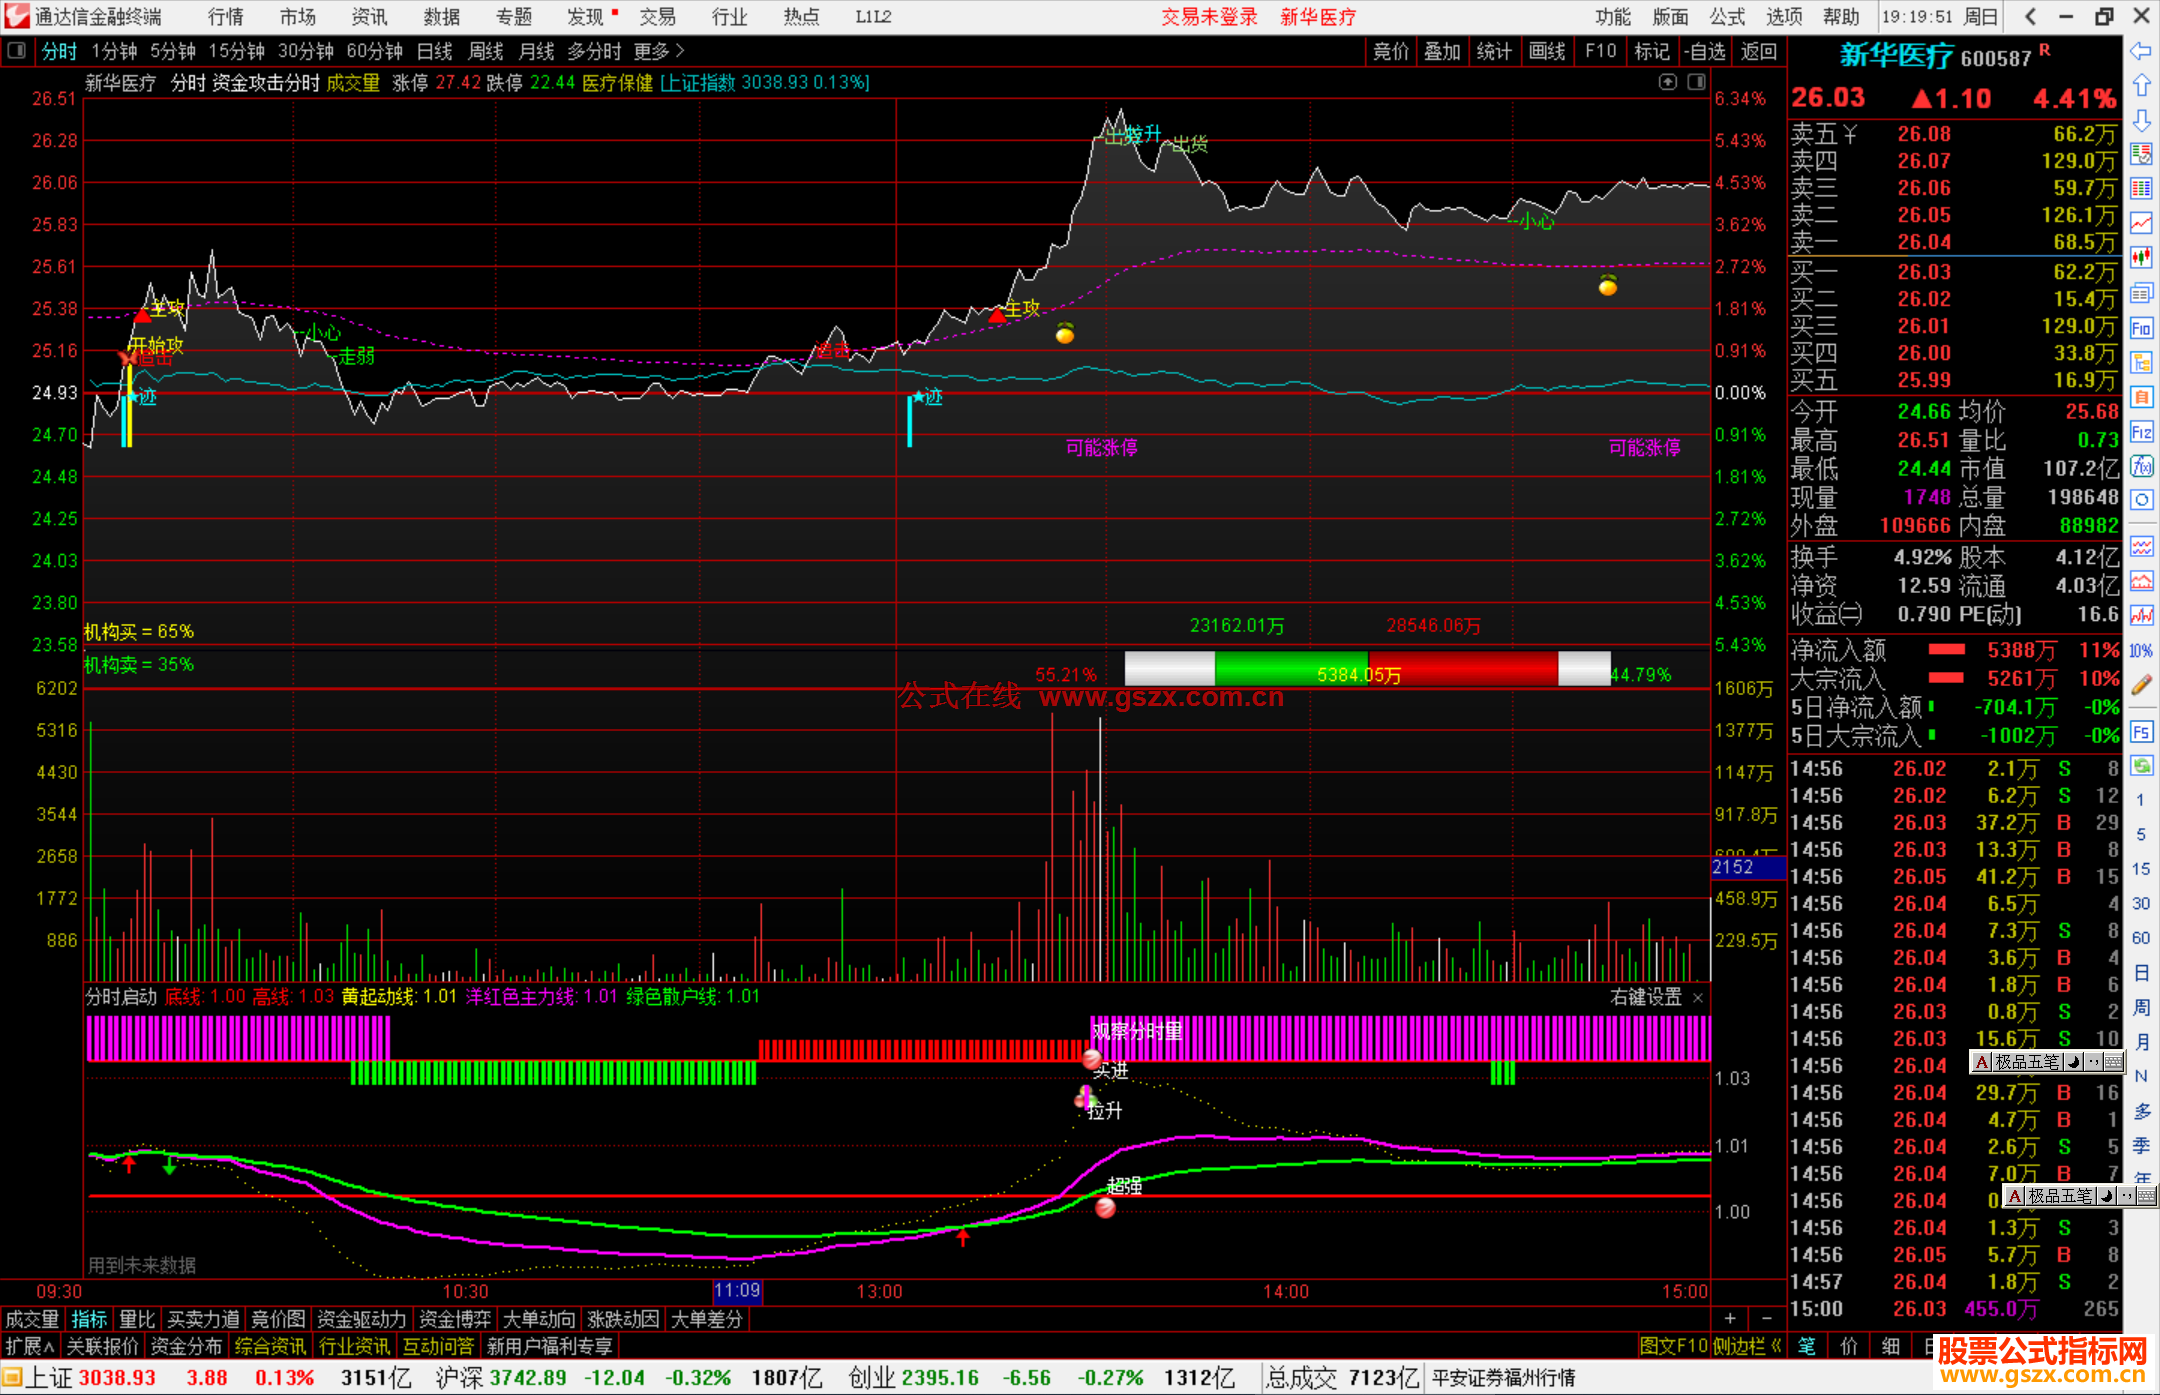This screenshot has width=2160, height=1395.
Task: Expand the 扩展 panel arrow
Action: click(29, 1346)
